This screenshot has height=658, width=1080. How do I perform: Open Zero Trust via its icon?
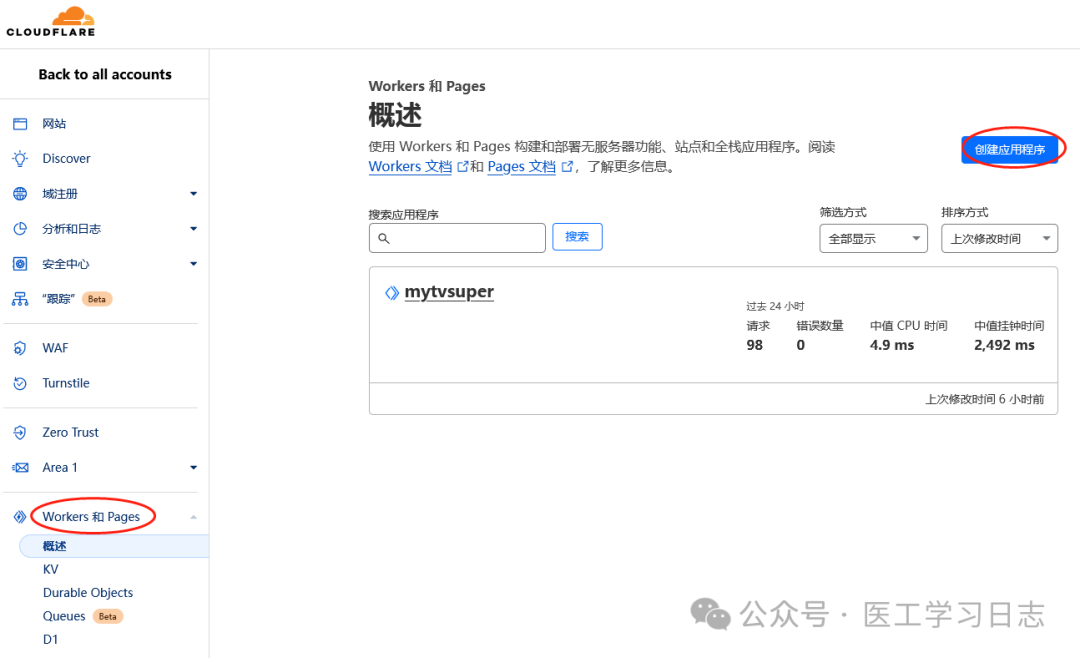(x=19, y=431)
